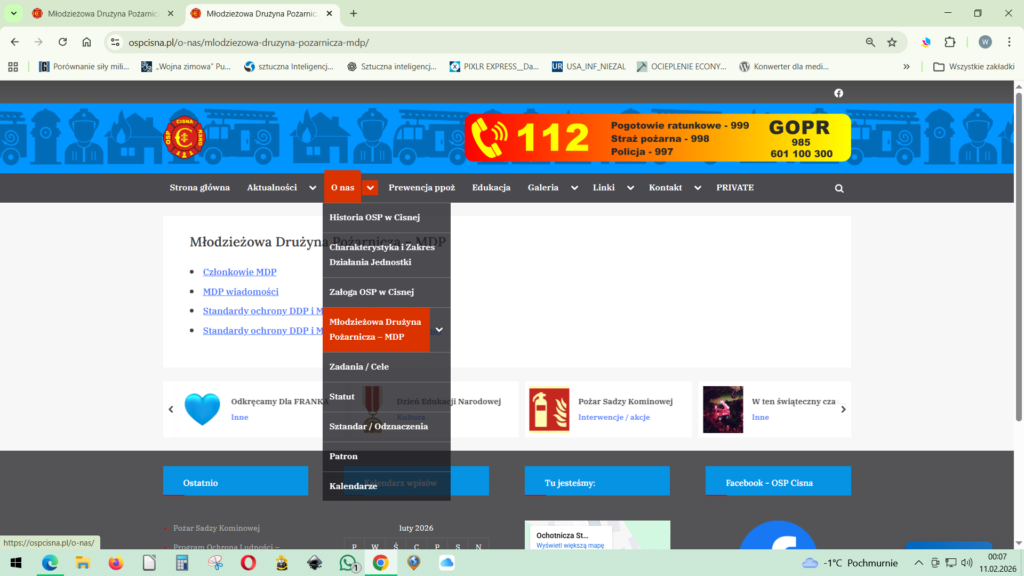1024x576 pixels.
Task: Open the site search magnifier icon
Action: tap(838, 188)
